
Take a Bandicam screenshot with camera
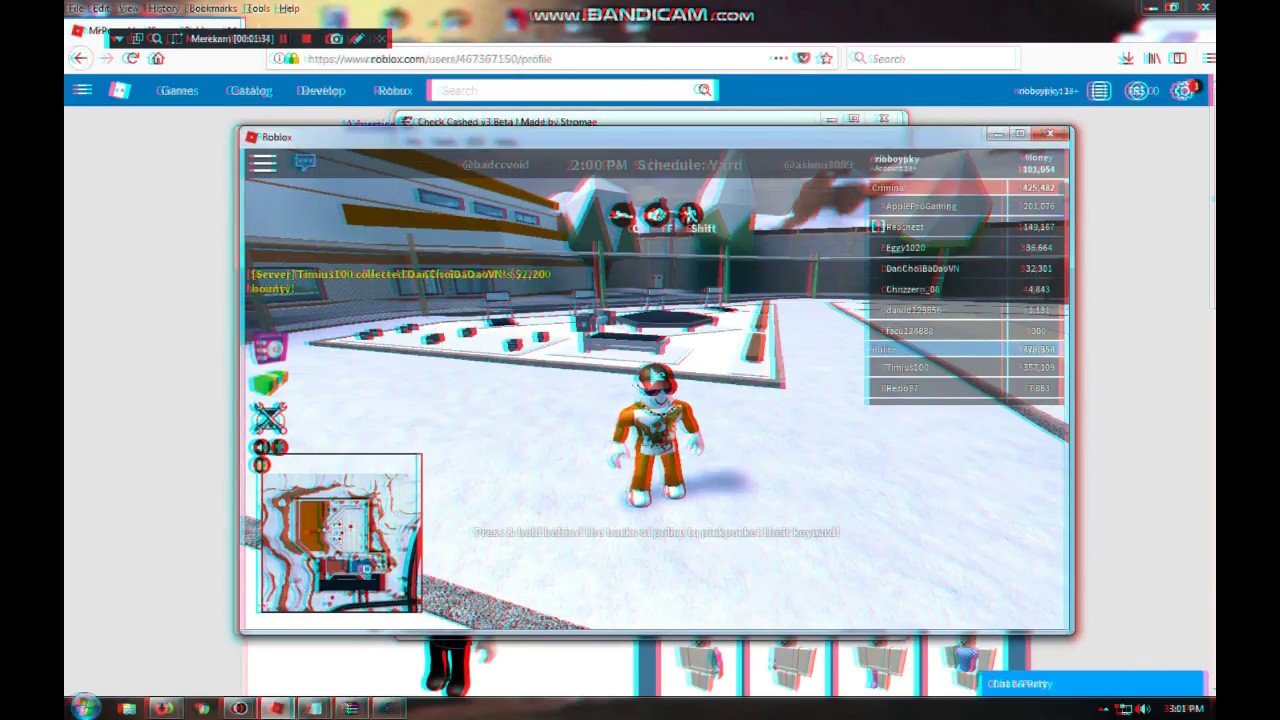tap(334, 39)
